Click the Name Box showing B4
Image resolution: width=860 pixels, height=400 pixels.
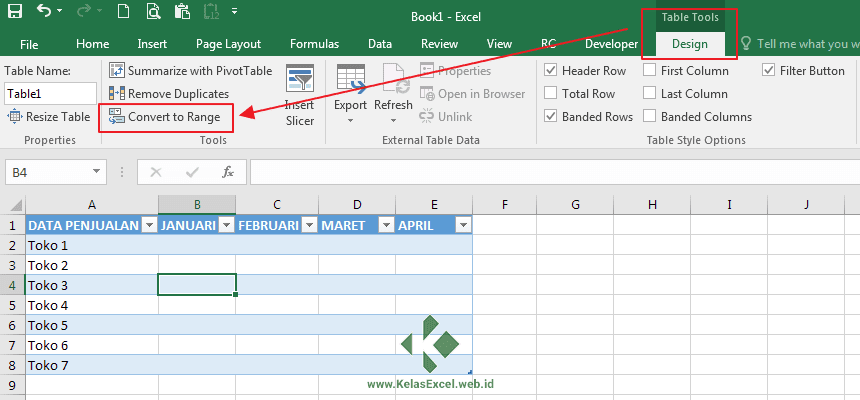(47, 172)
